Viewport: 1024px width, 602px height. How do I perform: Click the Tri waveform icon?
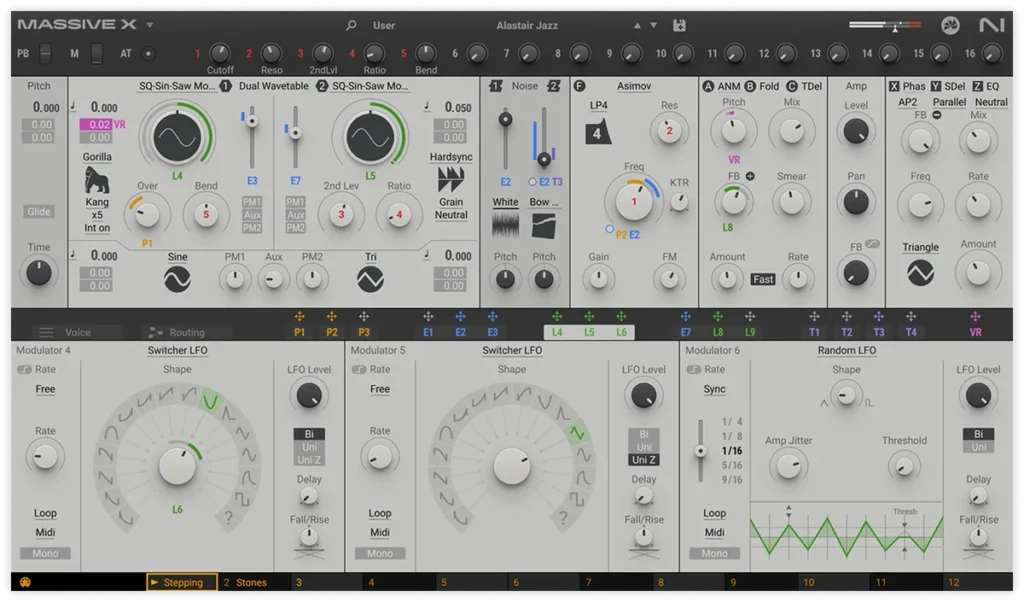[x=370, y=279]
